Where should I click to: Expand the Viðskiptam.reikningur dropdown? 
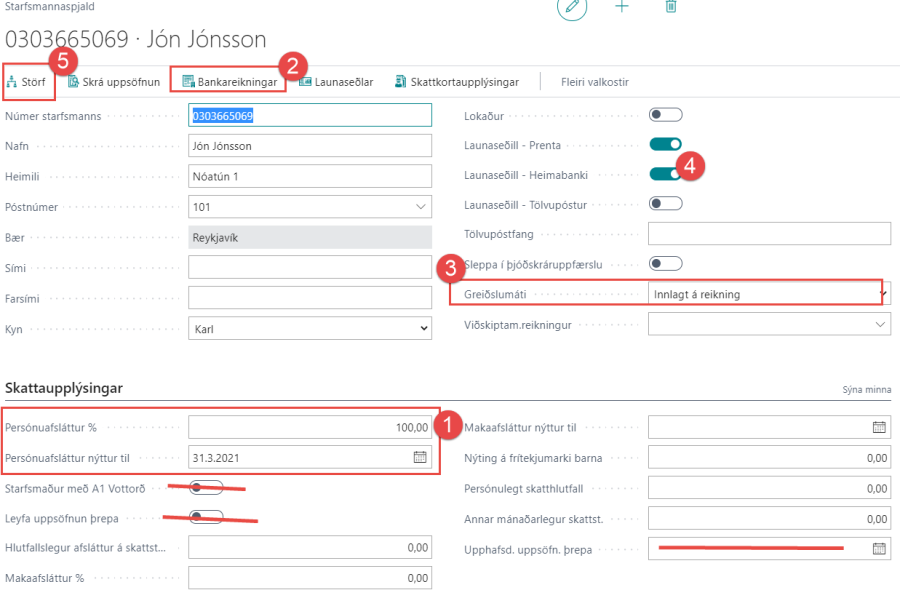tap(880, 324)
